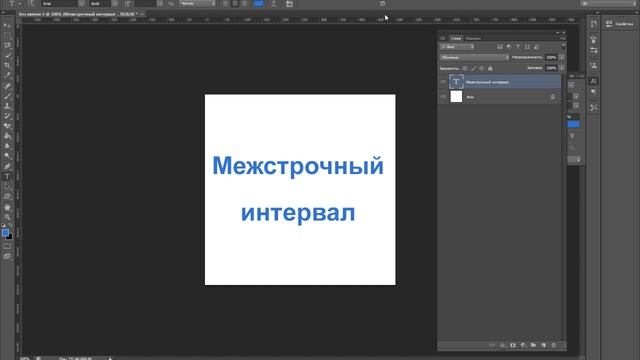Filter layers by smart objects
This screenshot has width=640, height=360.
[537, 47]
